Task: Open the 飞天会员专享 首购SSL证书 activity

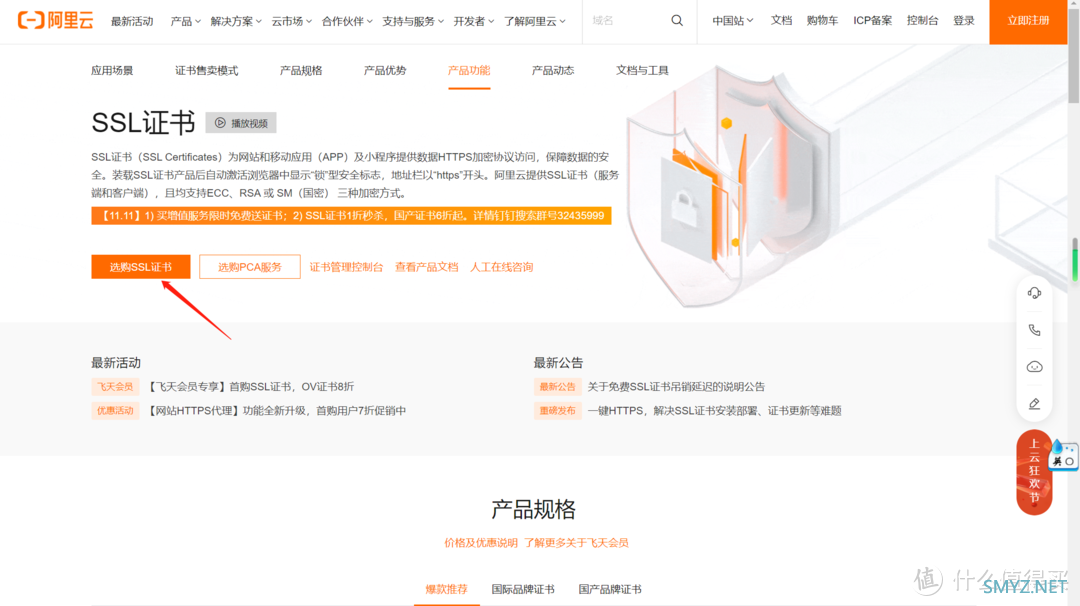Action: point(251,387)
